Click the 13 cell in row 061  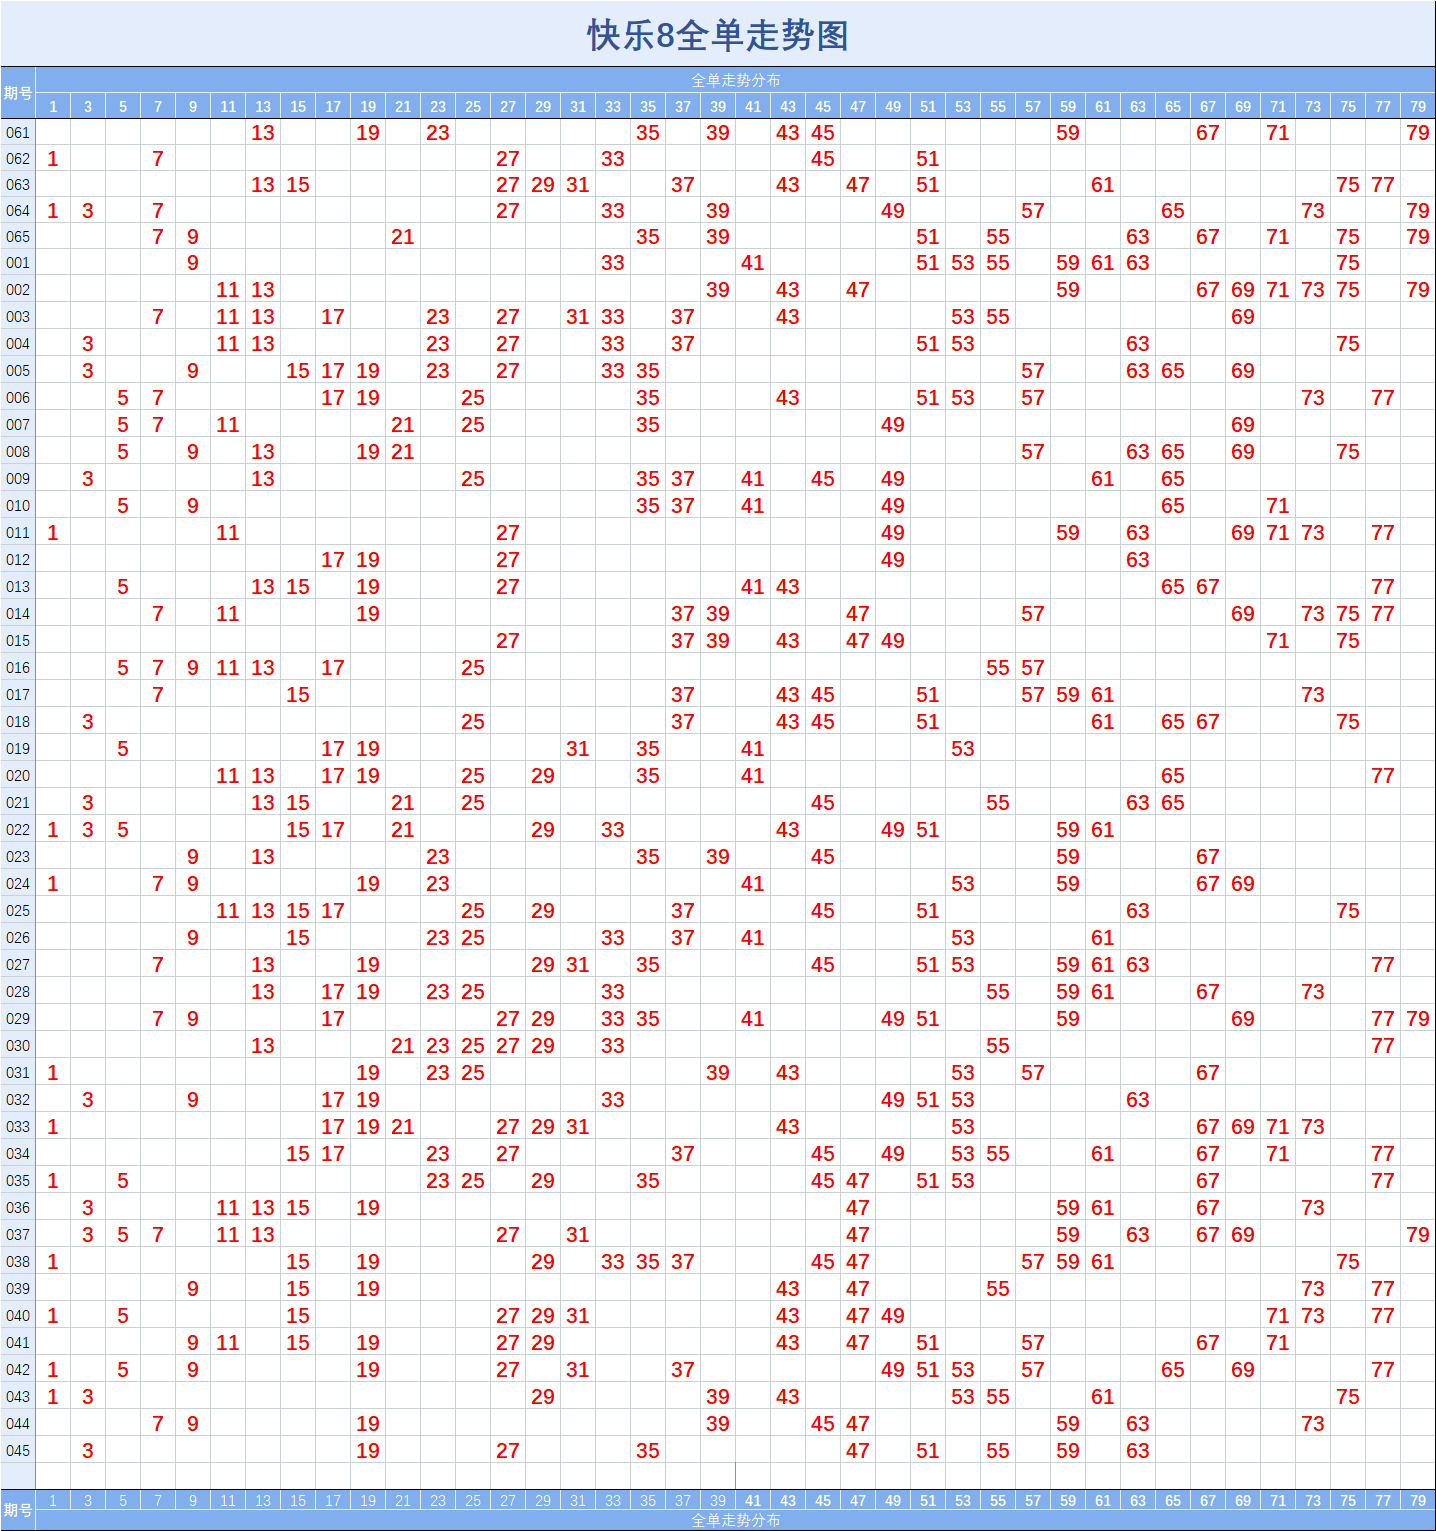pos(263,133)
